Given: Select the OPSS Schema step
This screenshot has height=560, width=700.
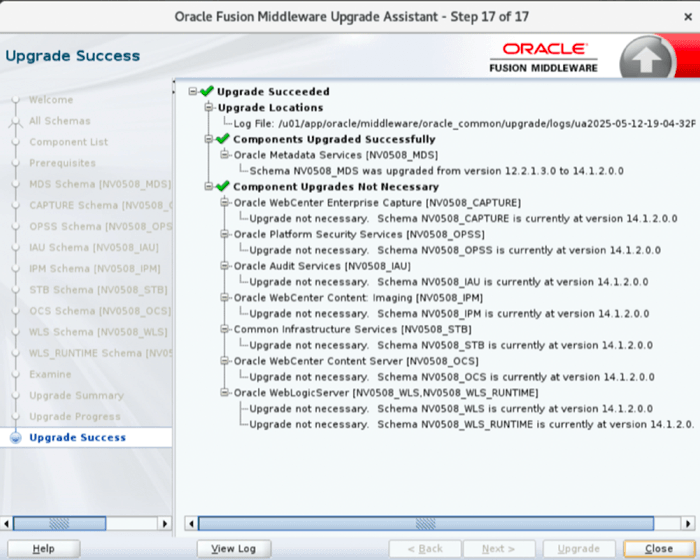Looking at the screenshot, I should point(100,226).
